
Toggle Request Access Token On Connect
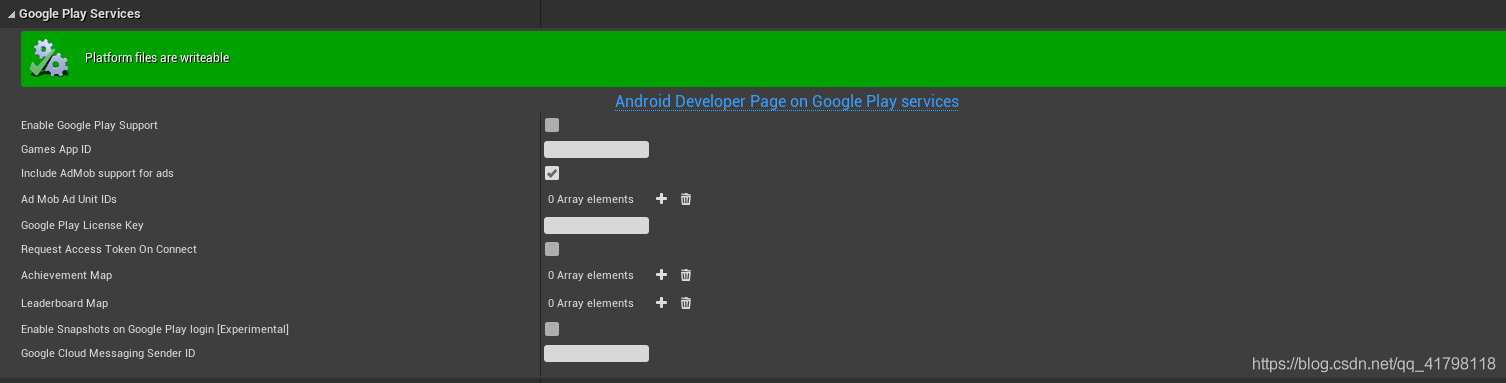[552, 249]
